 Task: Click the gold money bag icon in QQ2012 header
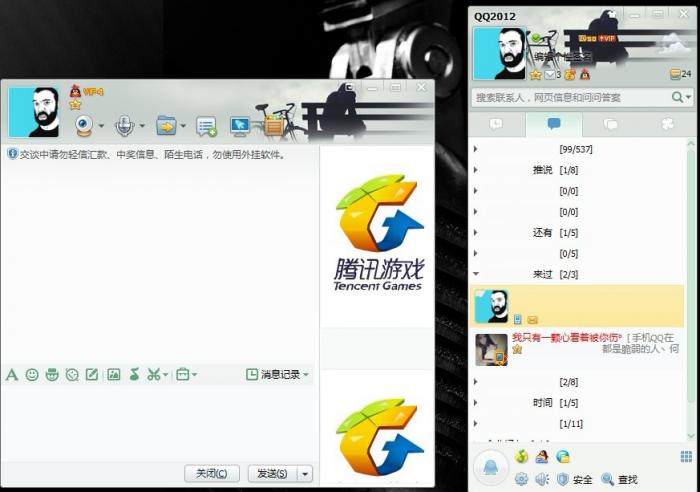click(570, 75)
